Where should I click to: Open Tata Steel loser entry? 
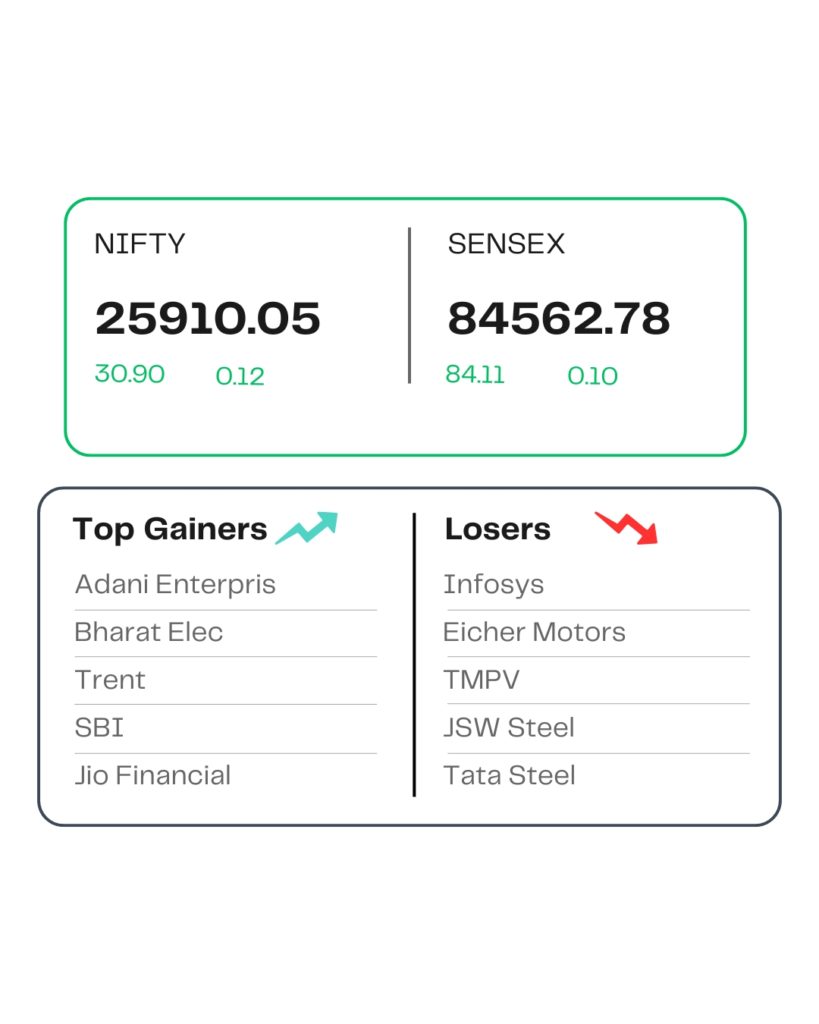point(510,775)
